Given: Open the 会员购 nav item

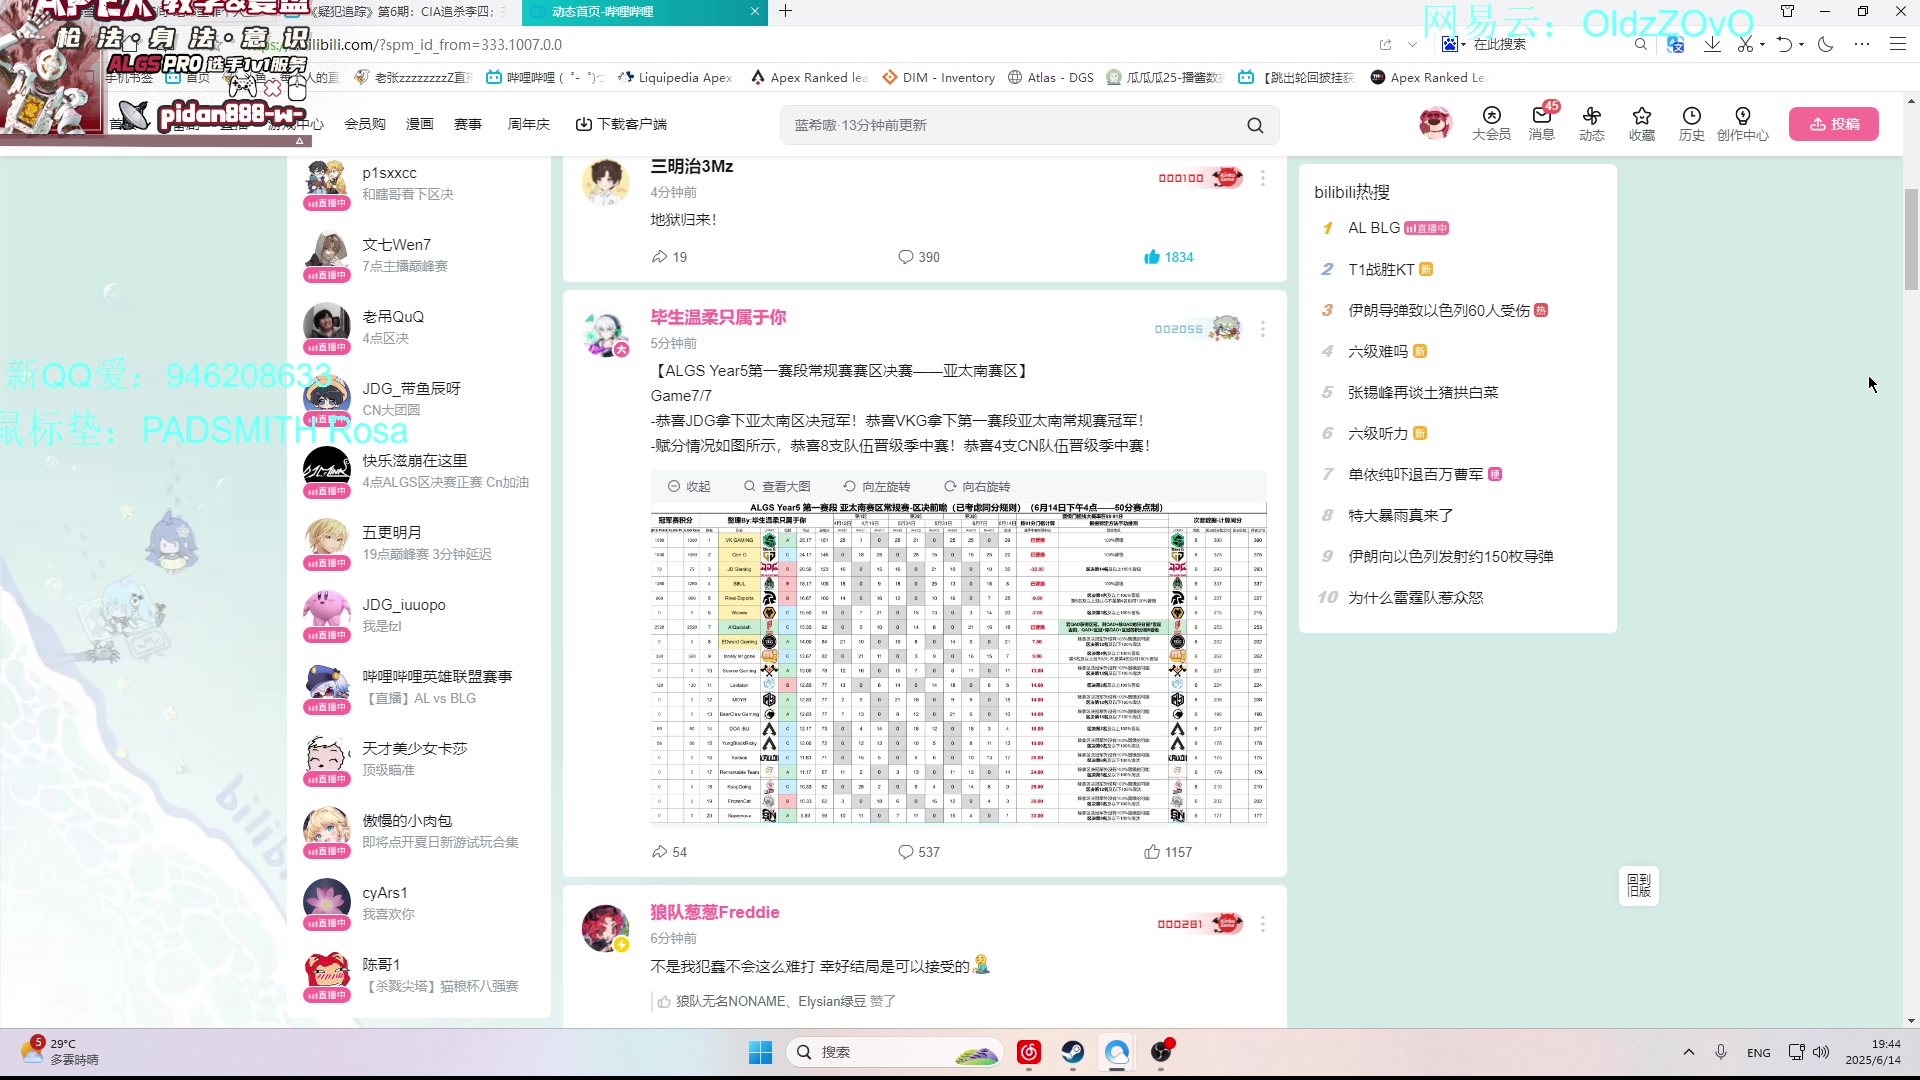Looking at the screenshot, I should click(x=365, y=124).
